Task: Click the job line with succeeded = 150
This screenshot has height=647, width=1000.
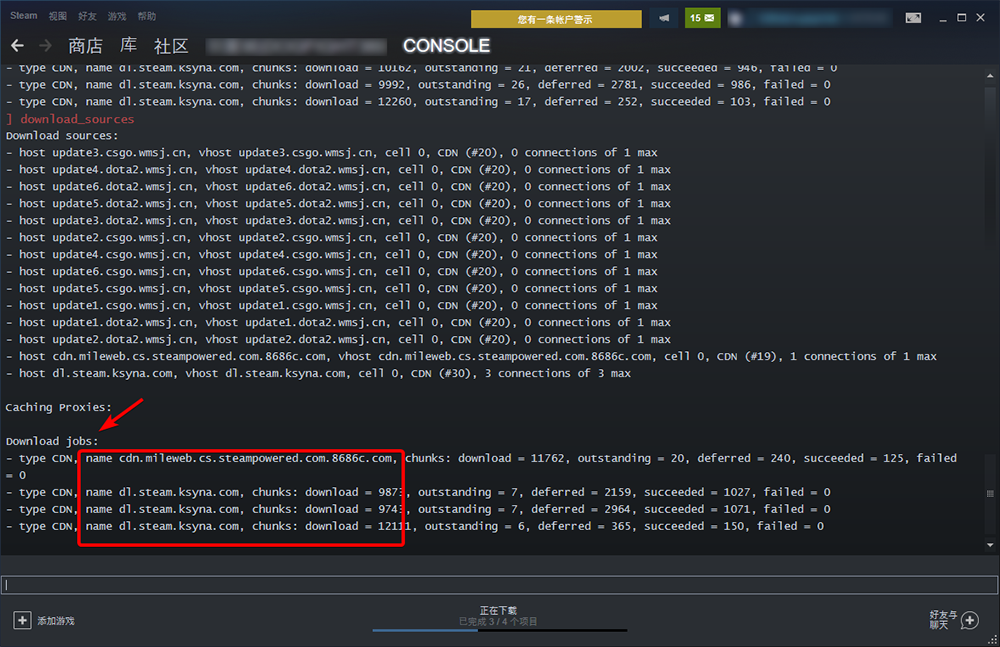Action: (415, 526)
